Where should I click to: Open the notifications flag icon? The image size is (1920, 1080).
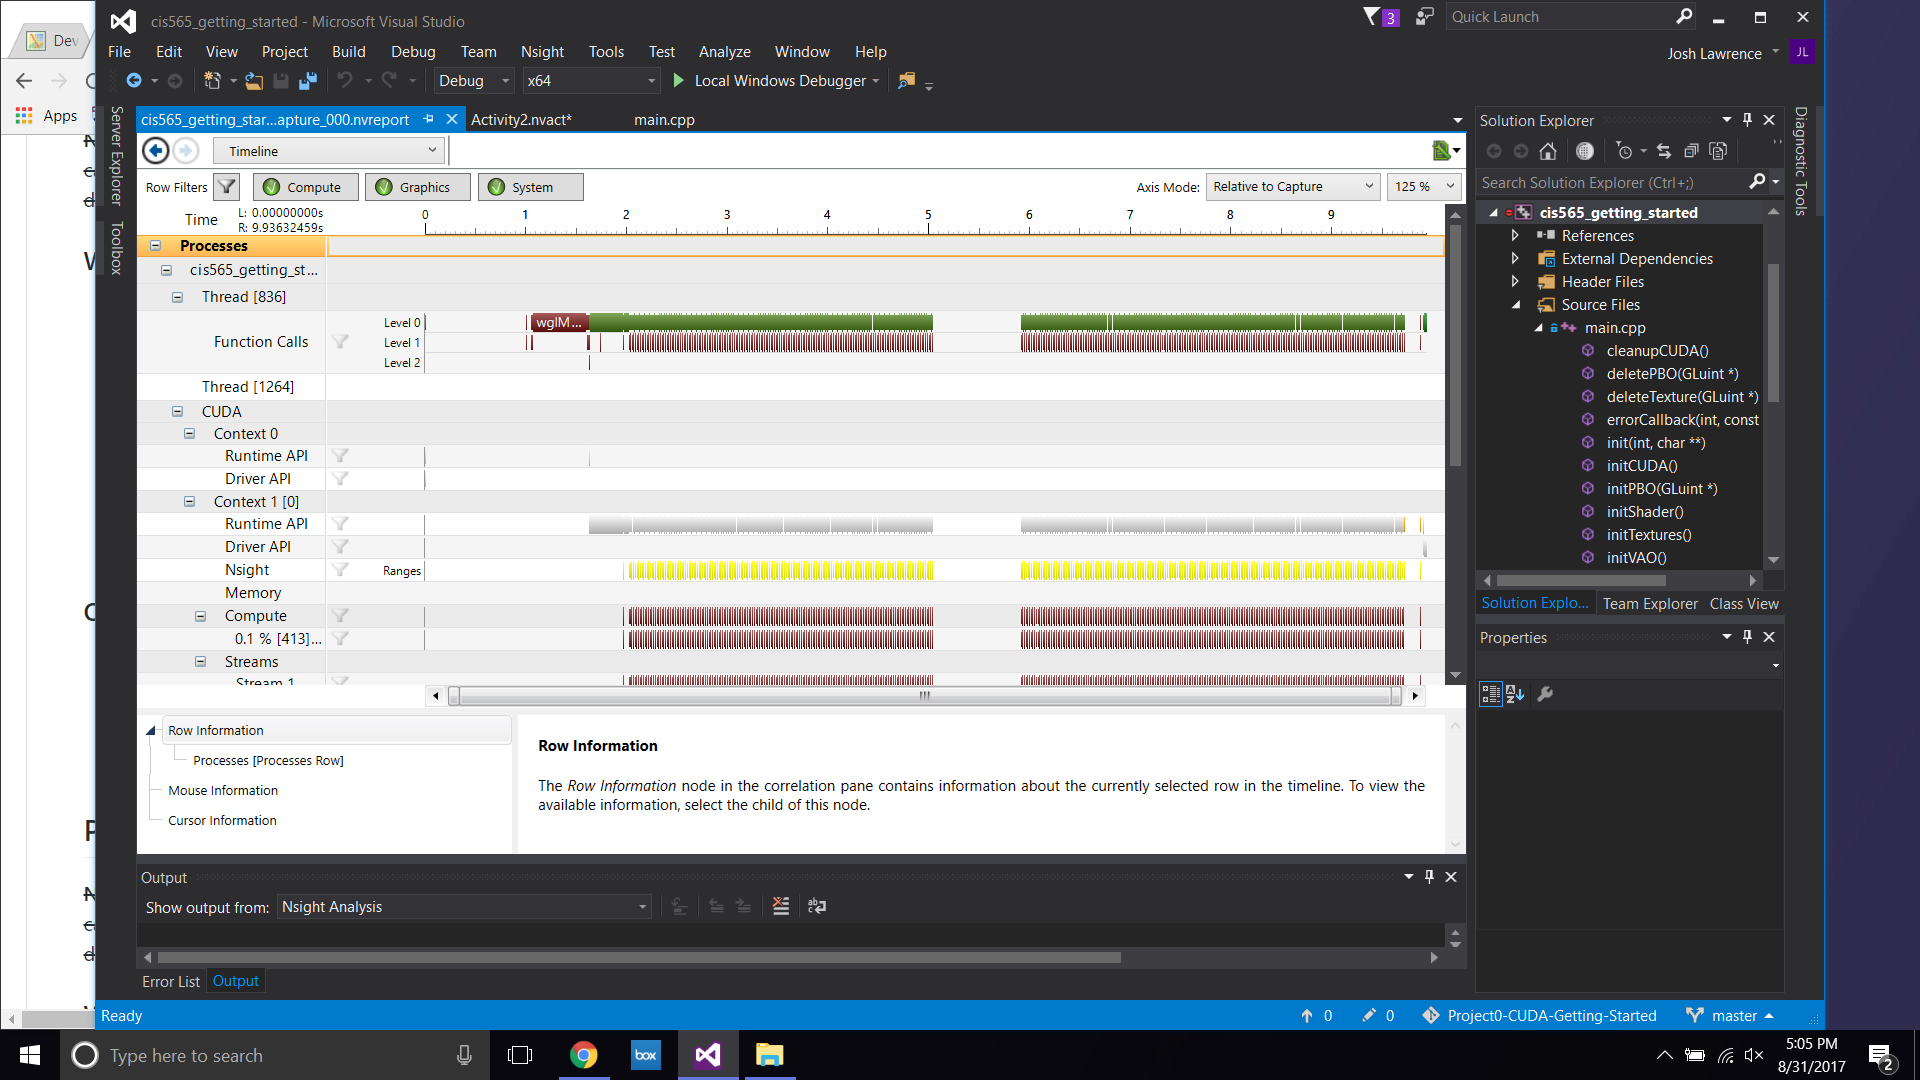point(1372,17)
